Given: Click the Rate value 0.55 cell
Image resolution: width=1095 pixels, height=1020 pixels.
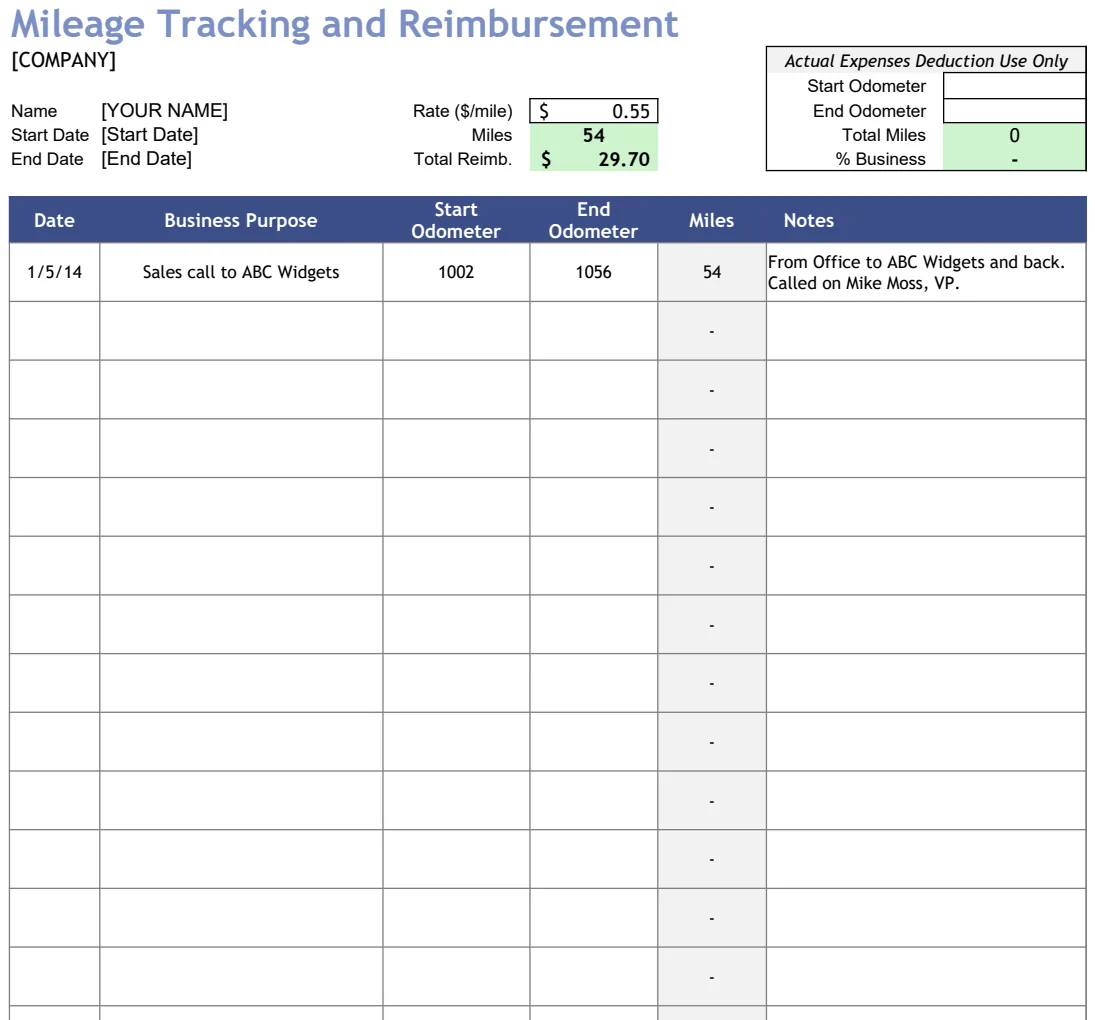Looking at the screenshot, I should click(594, 111).
